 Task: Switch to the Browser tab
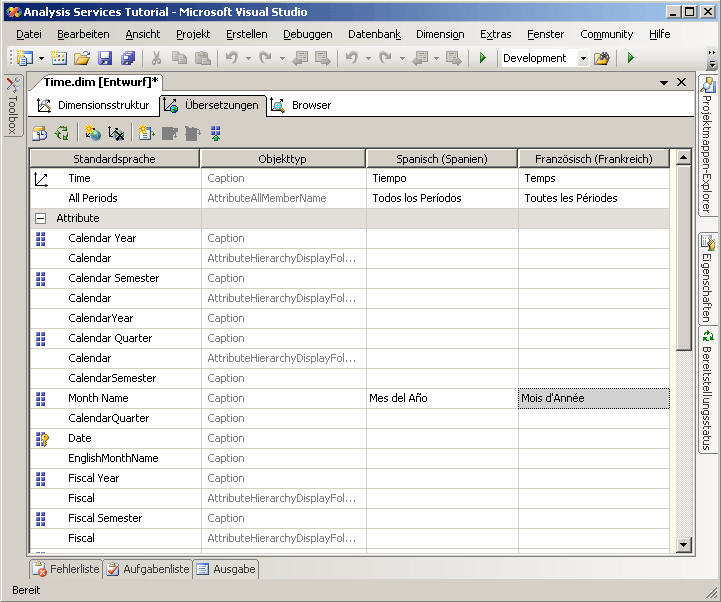tap(301, 105)
